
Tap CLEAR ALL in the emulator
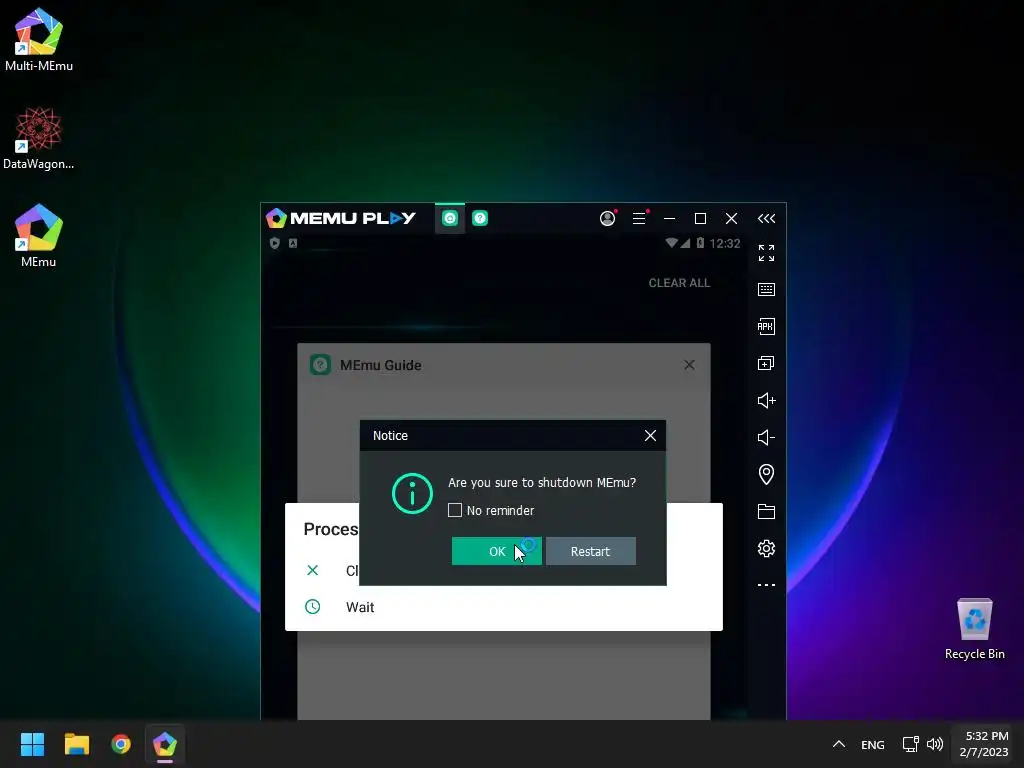[x=679, y=283]
